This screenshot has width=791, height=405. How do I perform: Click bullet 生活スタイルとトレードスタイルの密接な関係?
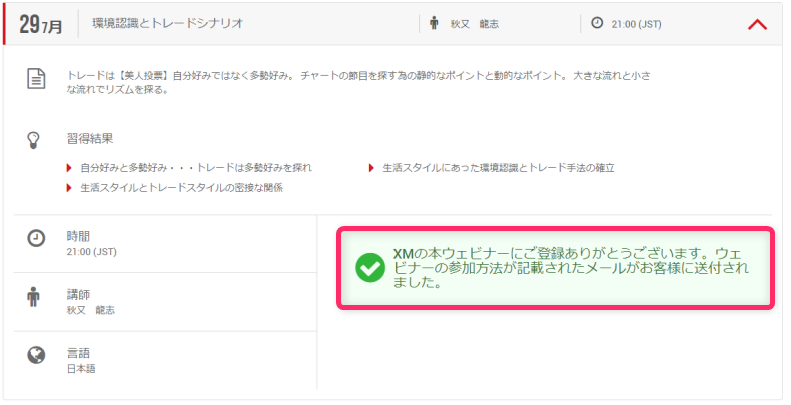[x=182, y=188]
